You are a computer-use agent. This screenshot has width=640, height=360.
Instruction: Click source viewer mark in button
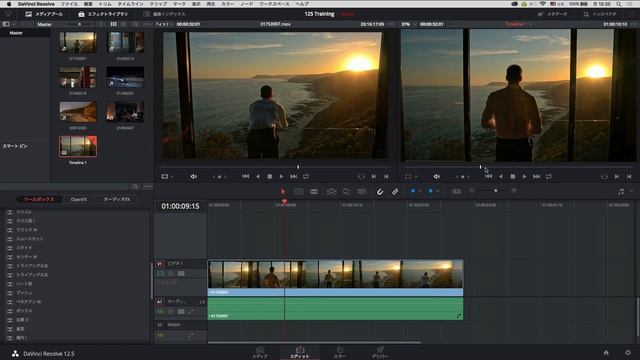[x=373, y=176]
